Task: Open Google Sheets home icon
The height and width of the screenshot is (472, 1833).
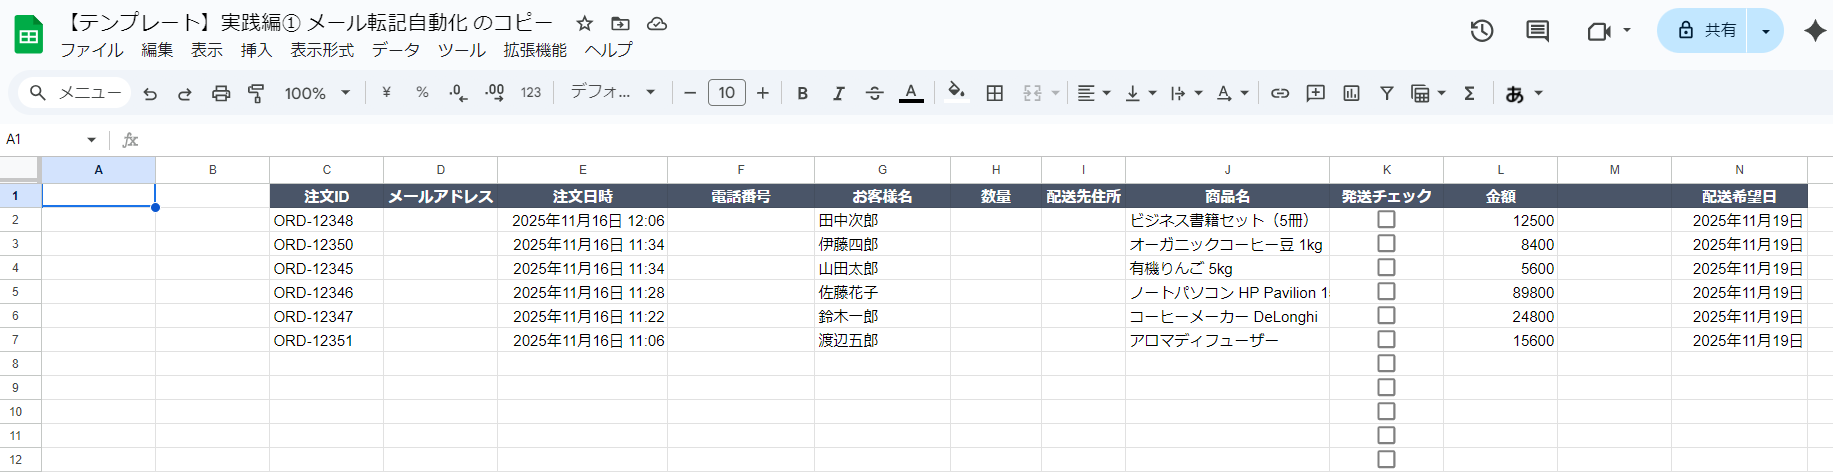Action: 28,35
